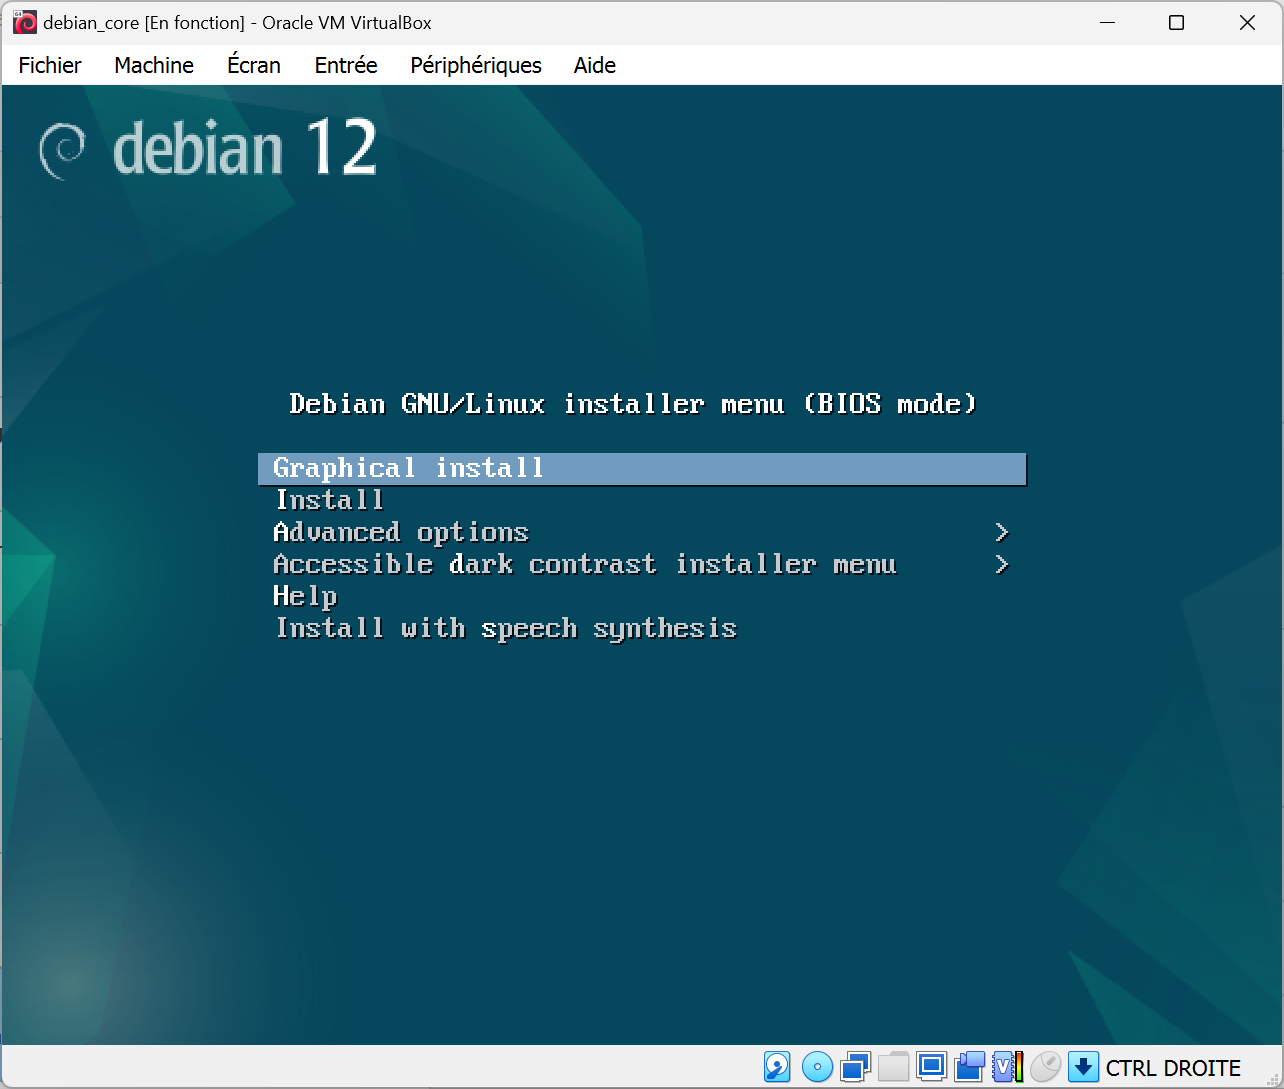Screen dimensions: 1284x1089
Task: Open the Entrée menu
Action: pos(346,65)
